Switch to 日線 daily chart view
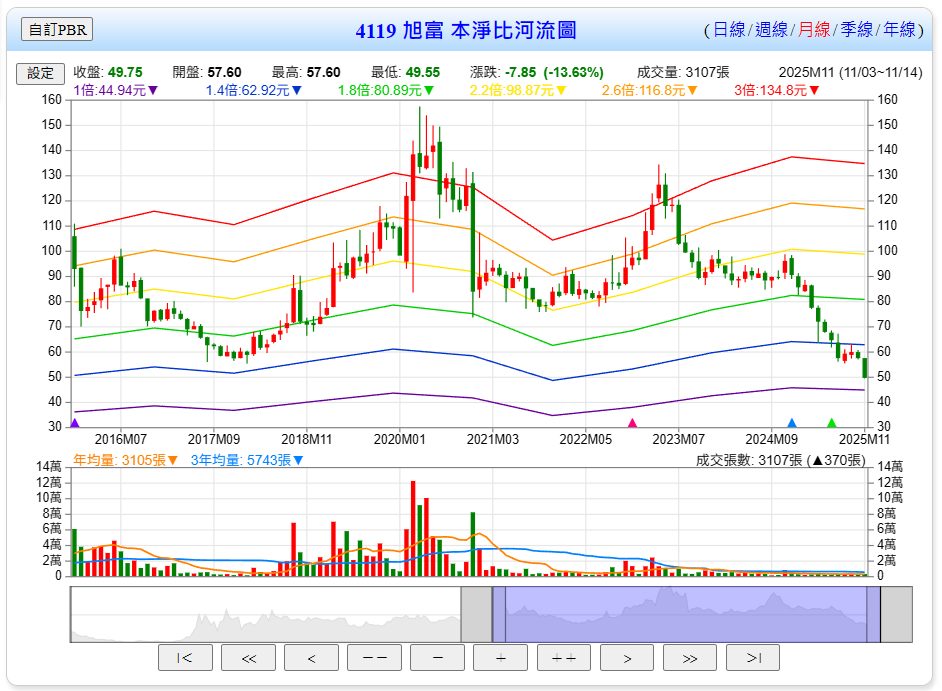This screenshot has height=691, width=942. coord(728,30)
